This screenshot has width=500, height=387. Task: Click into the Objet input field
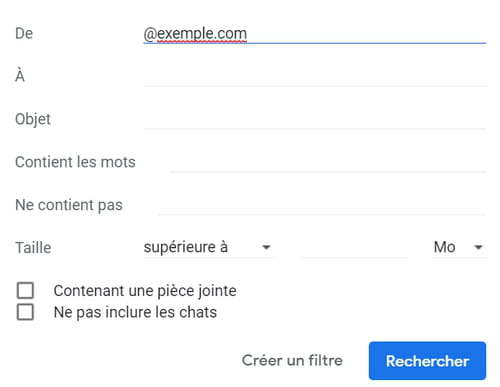pyautogui.click(x=314, y=119)
